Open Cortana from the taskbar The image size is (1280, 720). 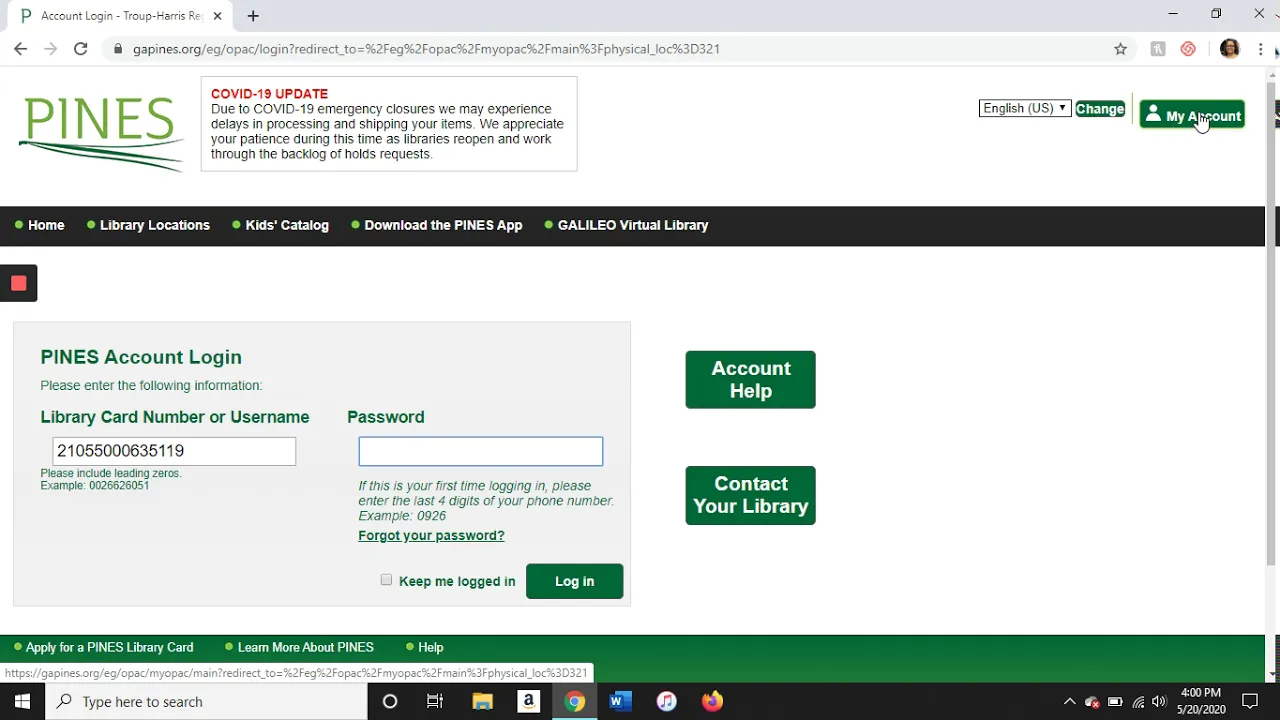coord(390,701)
